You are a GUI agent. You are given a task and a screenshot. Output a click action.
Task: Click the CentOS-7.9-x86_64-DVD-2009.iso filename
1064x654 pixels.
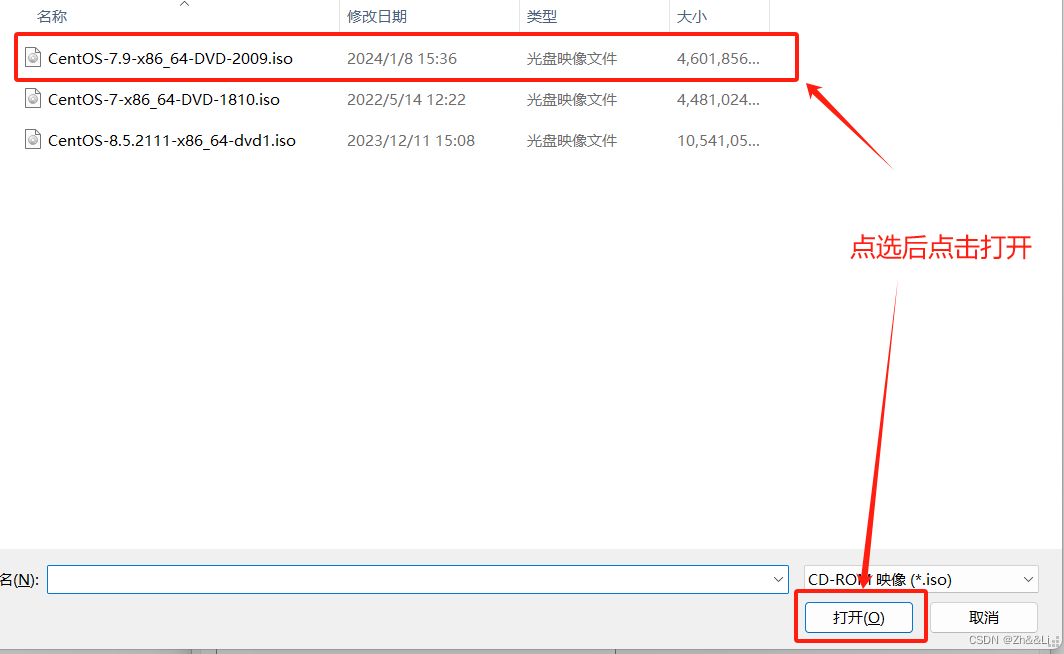tap(170, 58)
